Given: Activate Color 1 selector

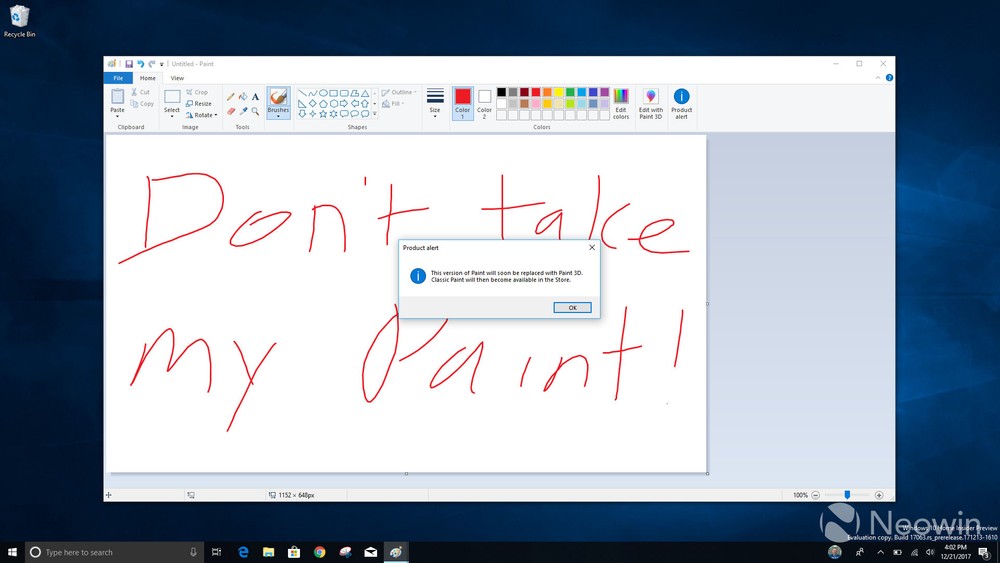Looking at the screenshot, I should pos(462,103).
